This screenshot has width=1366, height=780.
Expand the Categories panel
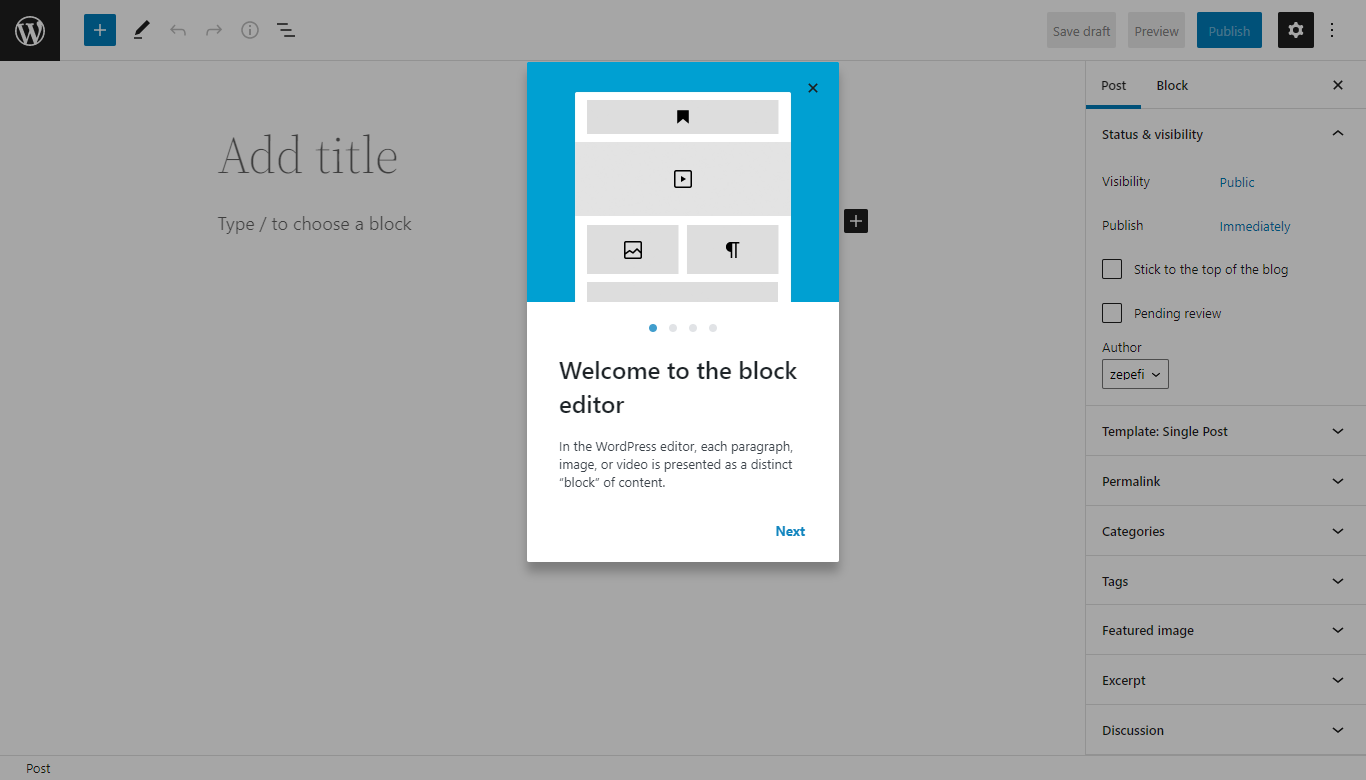click(1224, 531)
